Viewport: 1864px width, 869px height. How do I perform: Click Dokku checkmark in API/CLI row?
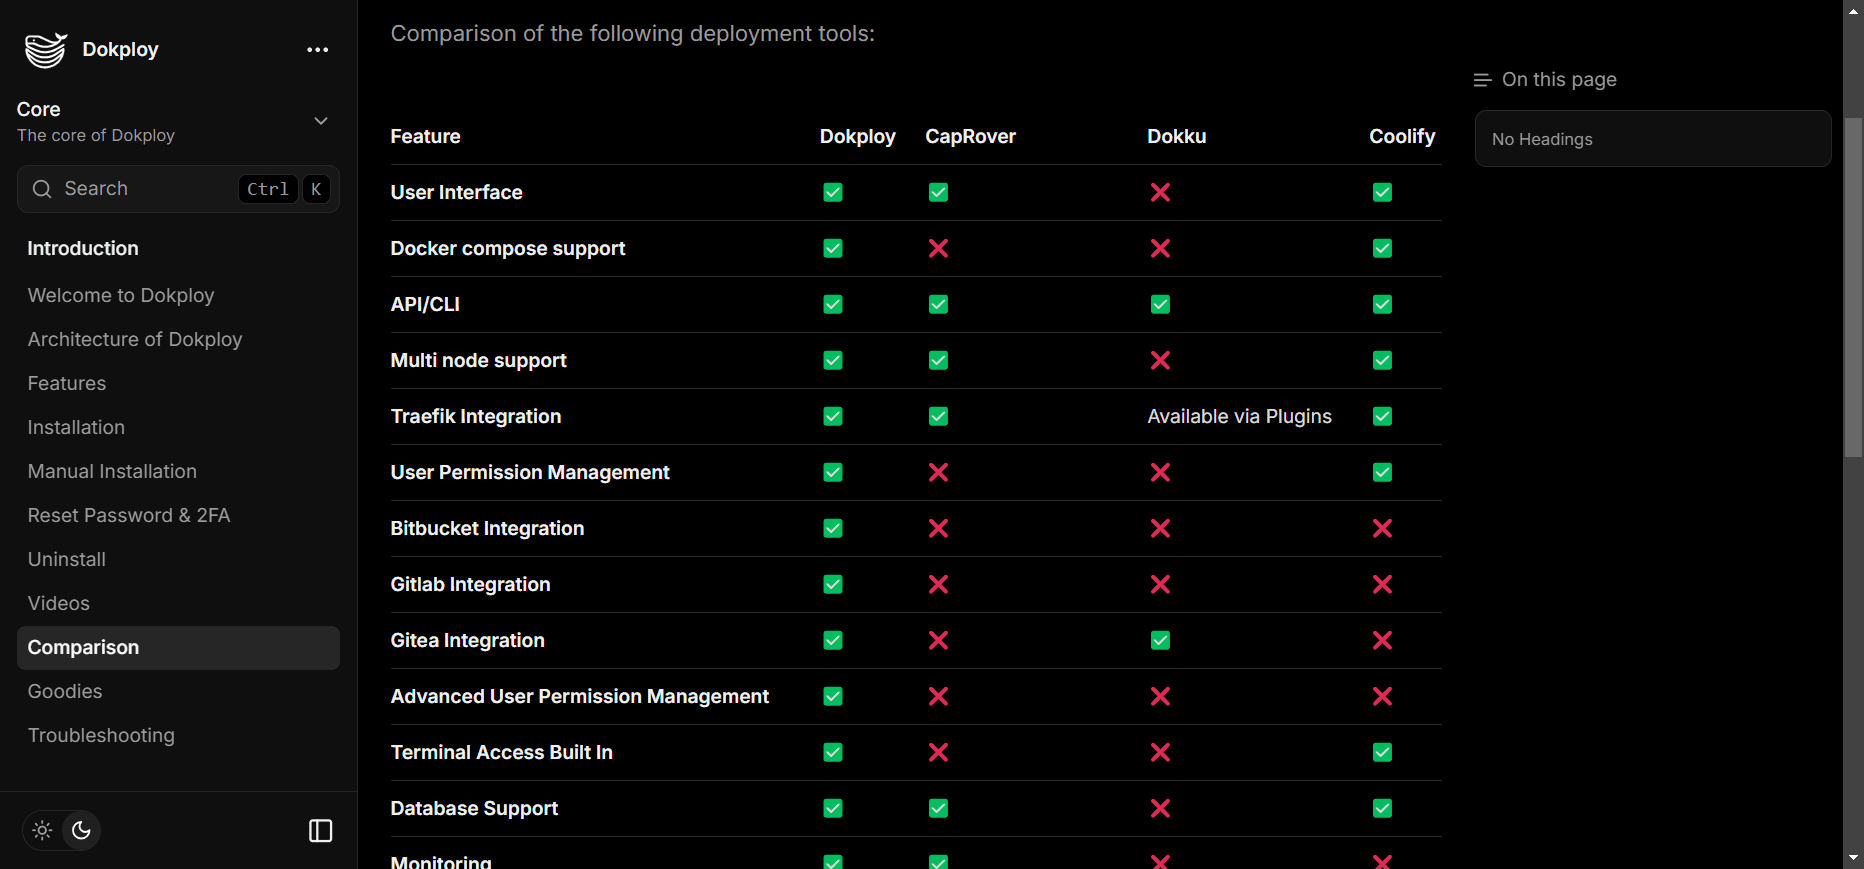point(1160,304)
